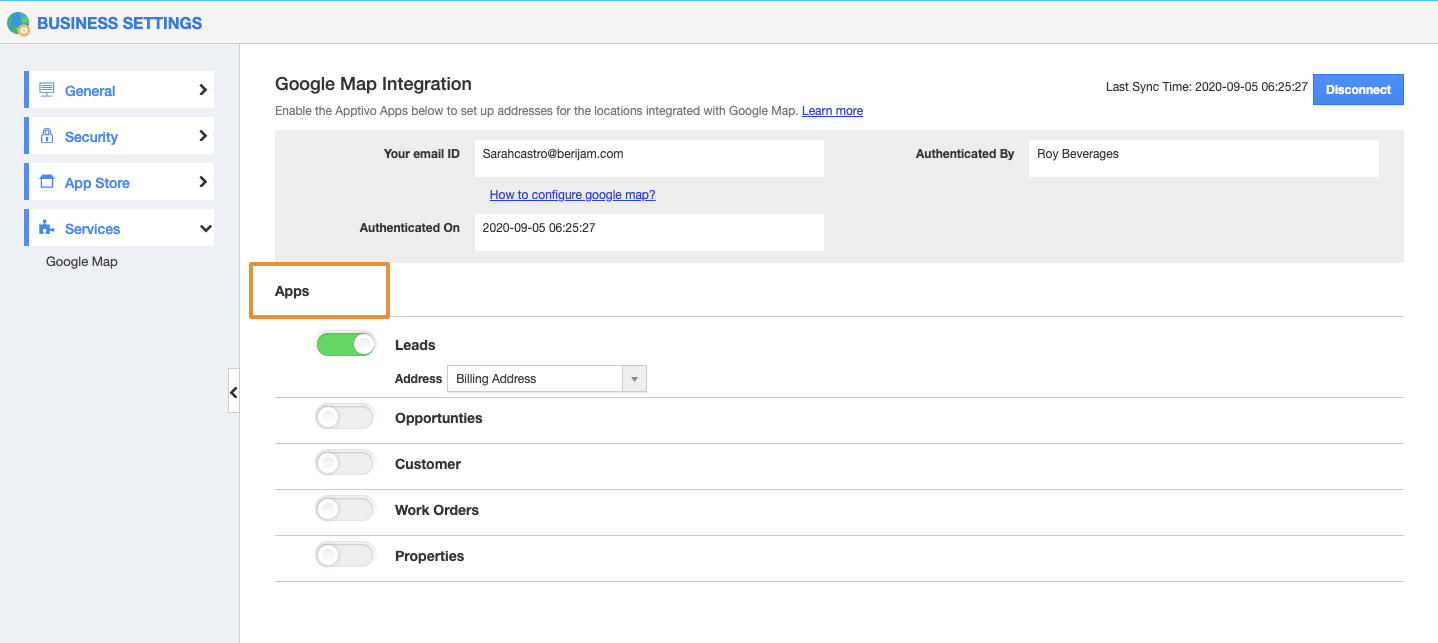Viewport: 1438px width, 643px height.
Task: Collapse the Services section chevron
Action: (x=205, y=229)
